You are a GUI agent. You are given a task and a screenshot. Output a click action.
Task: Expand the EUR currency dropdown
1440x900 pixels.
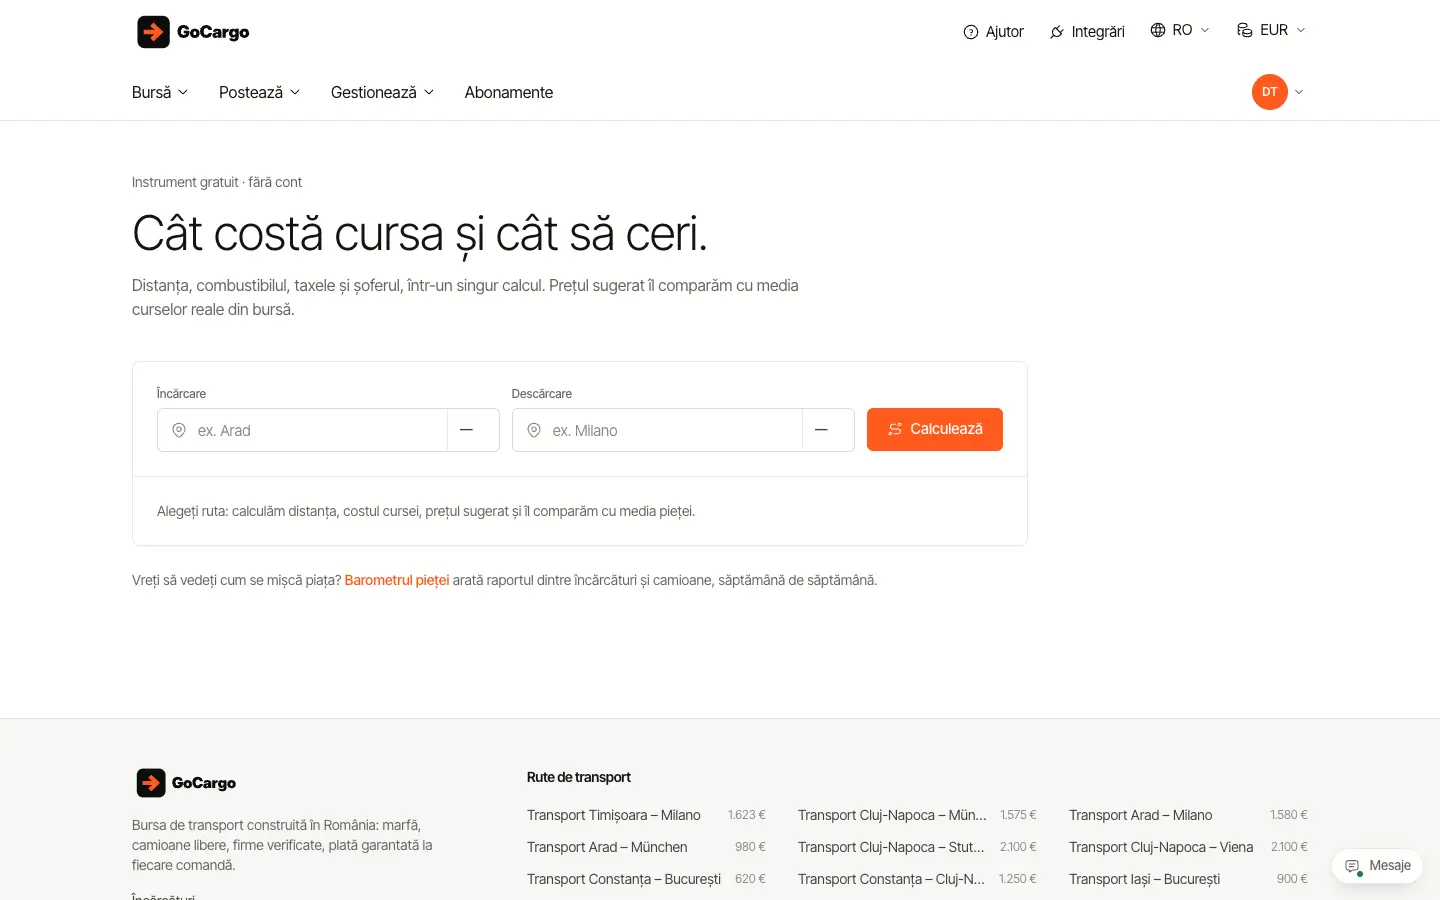click(x=1272, y=30)
